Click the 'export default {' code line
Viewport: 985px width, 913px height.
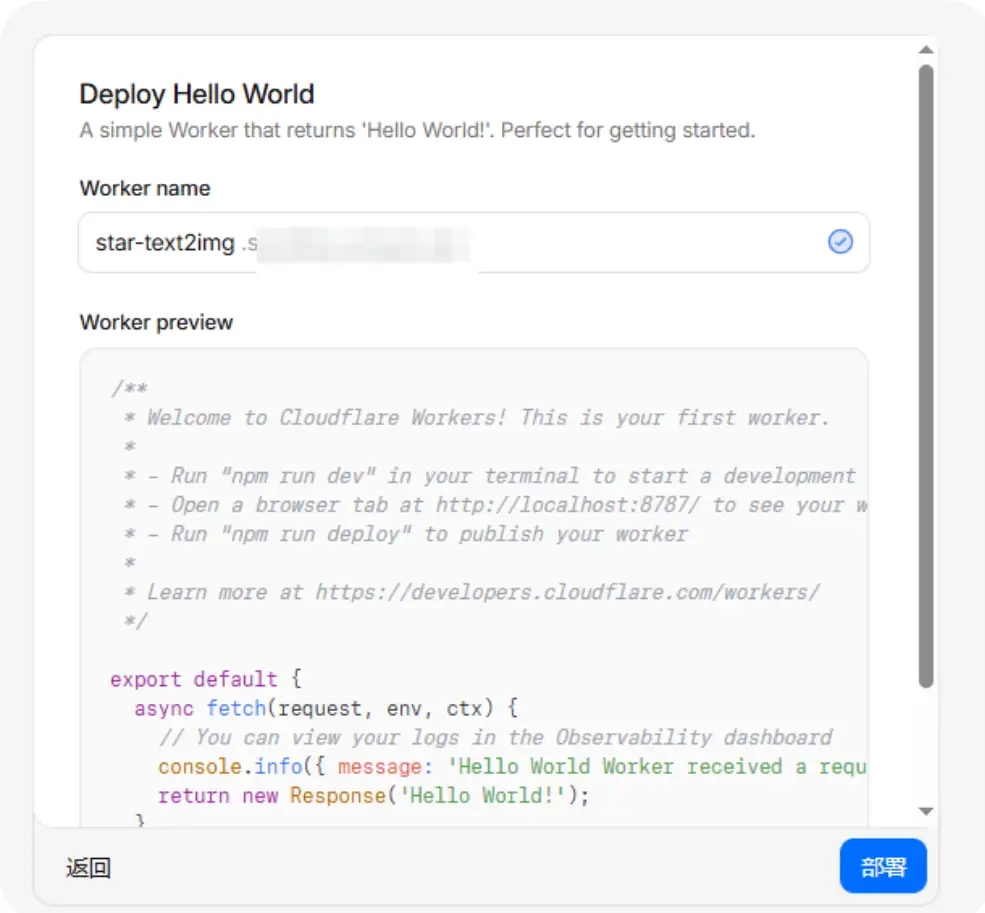click(206, 679)
